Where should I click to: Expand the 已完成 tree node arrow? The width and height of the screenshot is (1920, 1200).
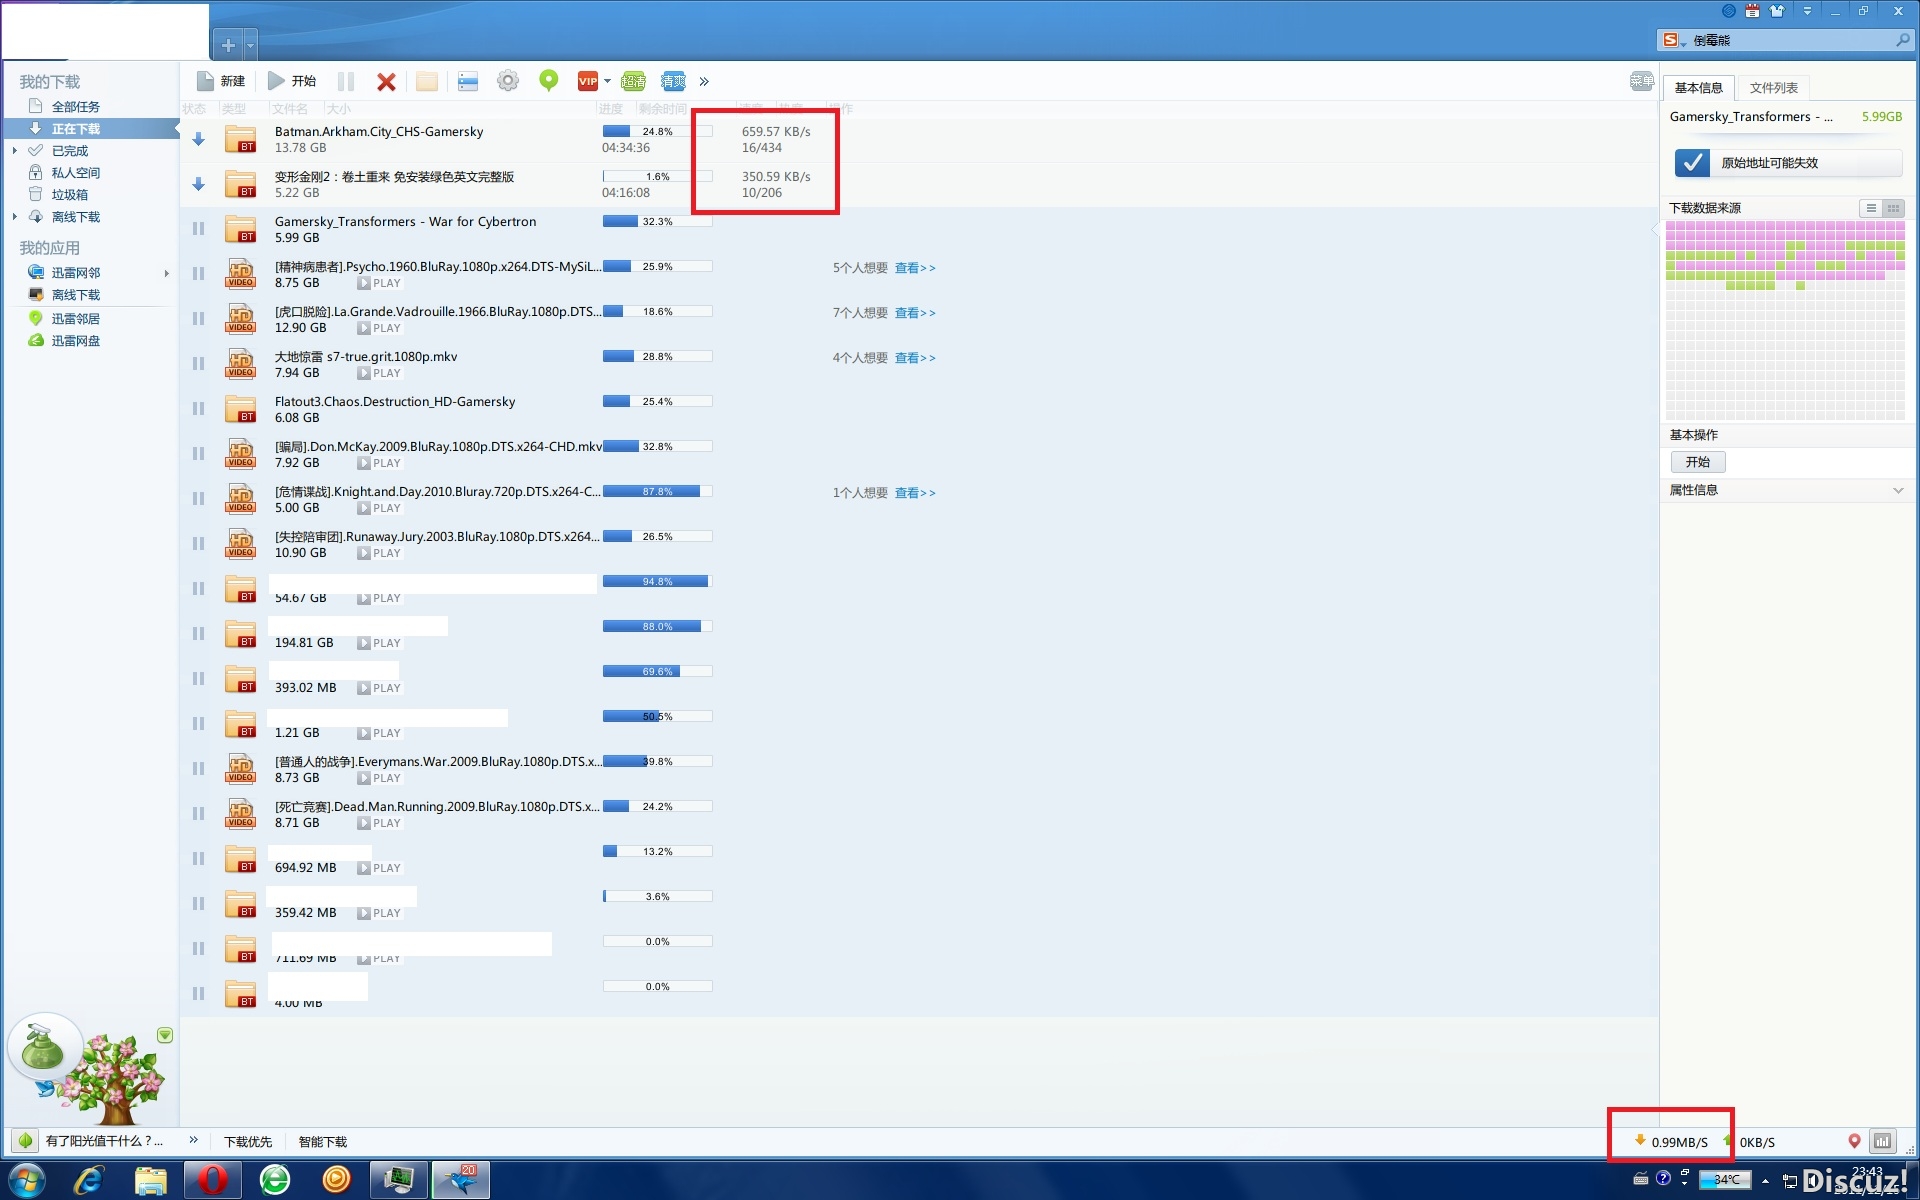(x=15, y=151)
